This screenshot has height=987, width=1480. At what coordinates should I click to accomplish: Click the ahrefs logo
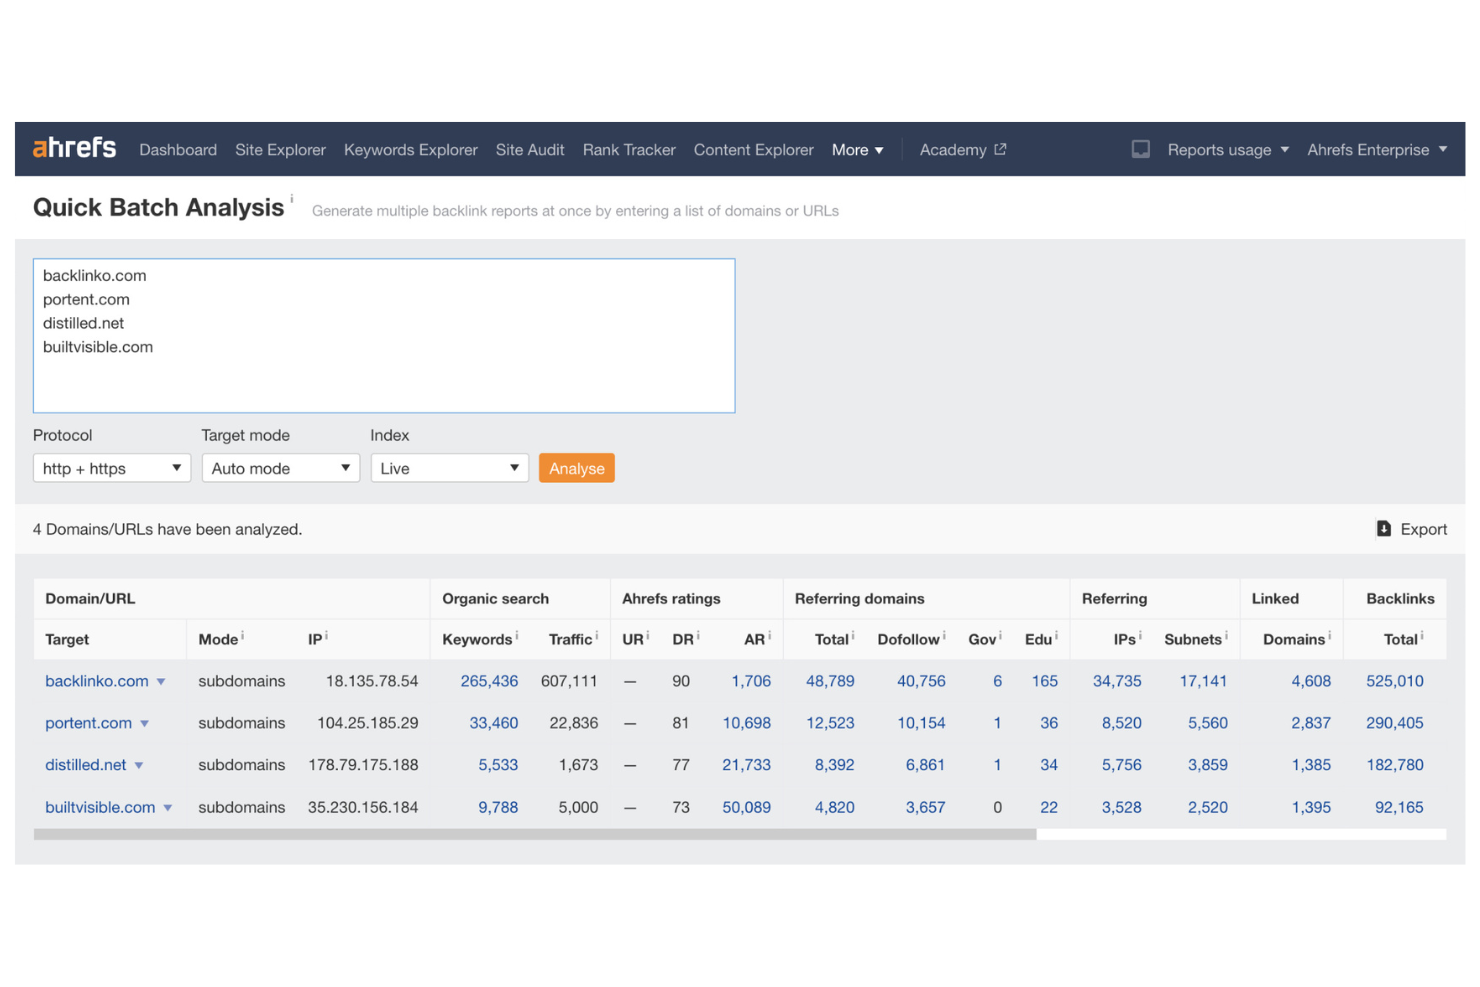pyautogui.click(x=73, y=148)
